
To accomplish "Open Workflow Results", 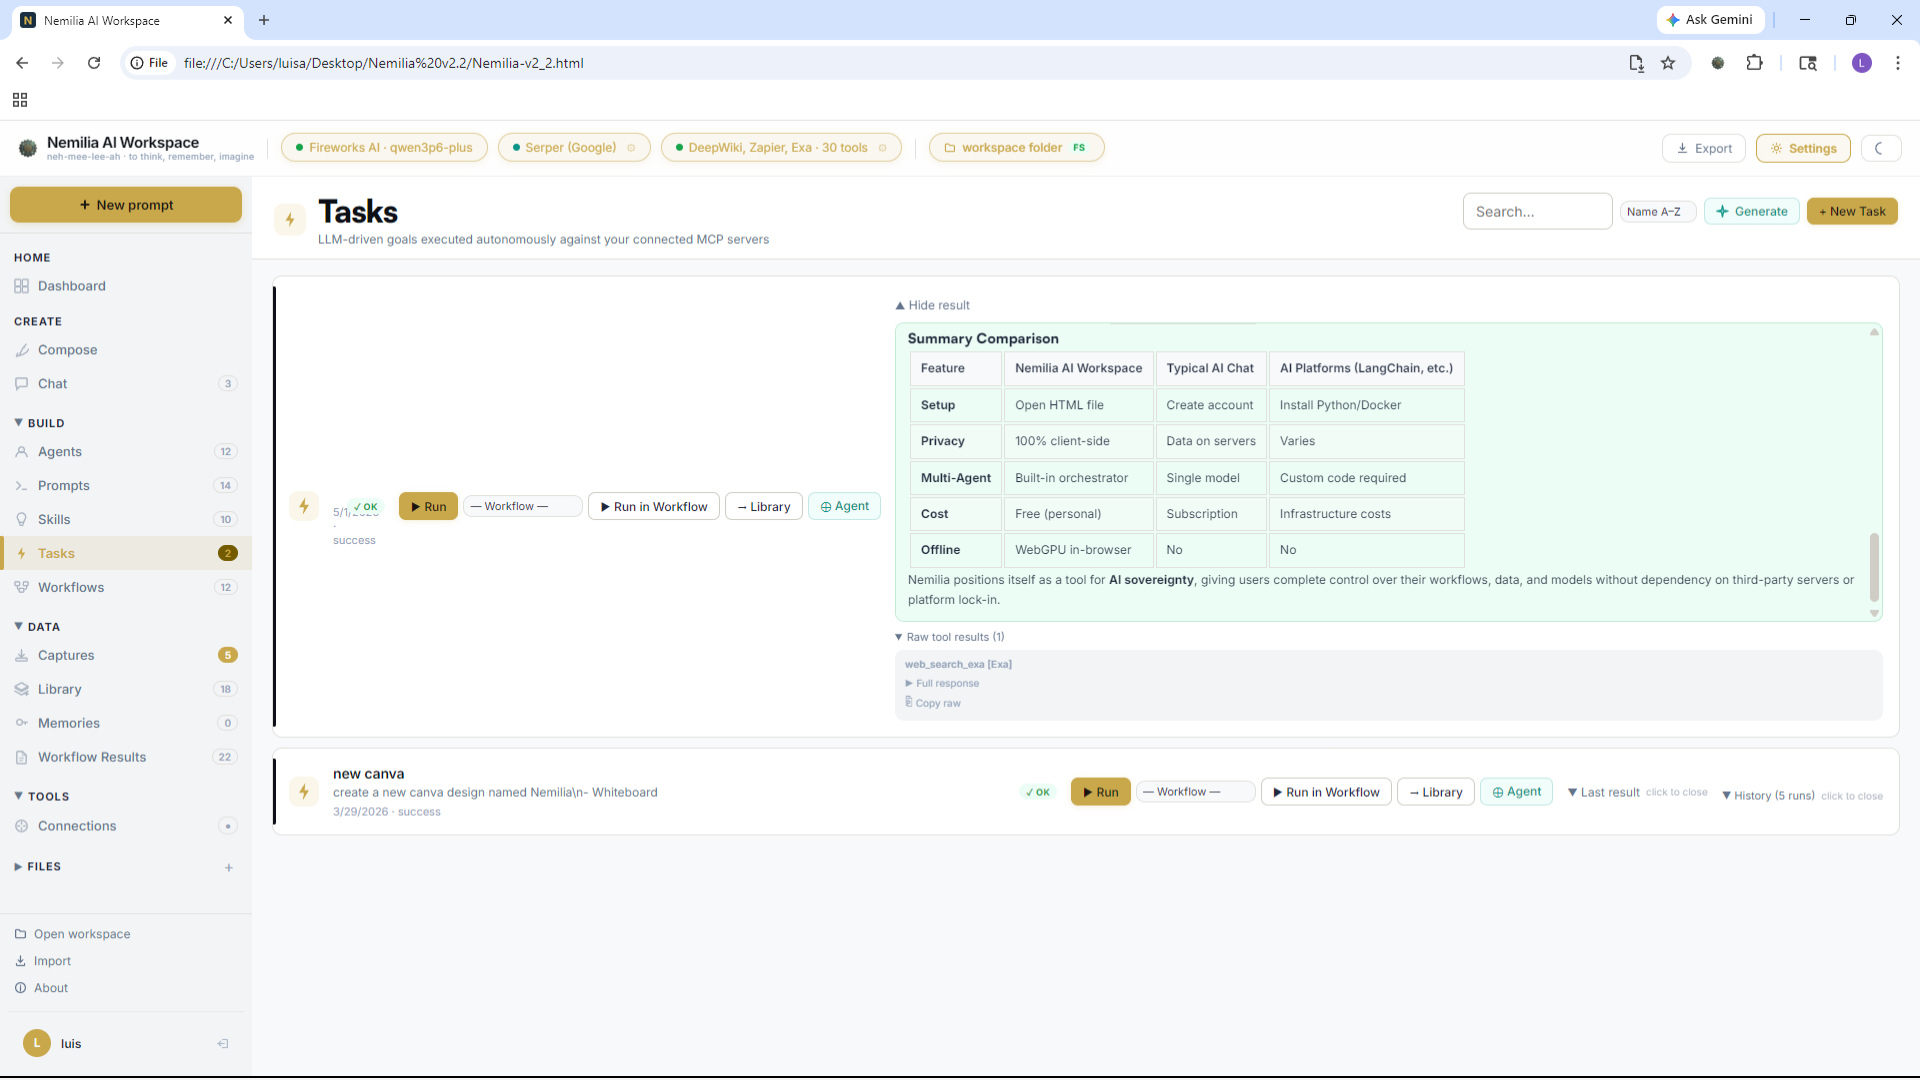I will point(126,758).
